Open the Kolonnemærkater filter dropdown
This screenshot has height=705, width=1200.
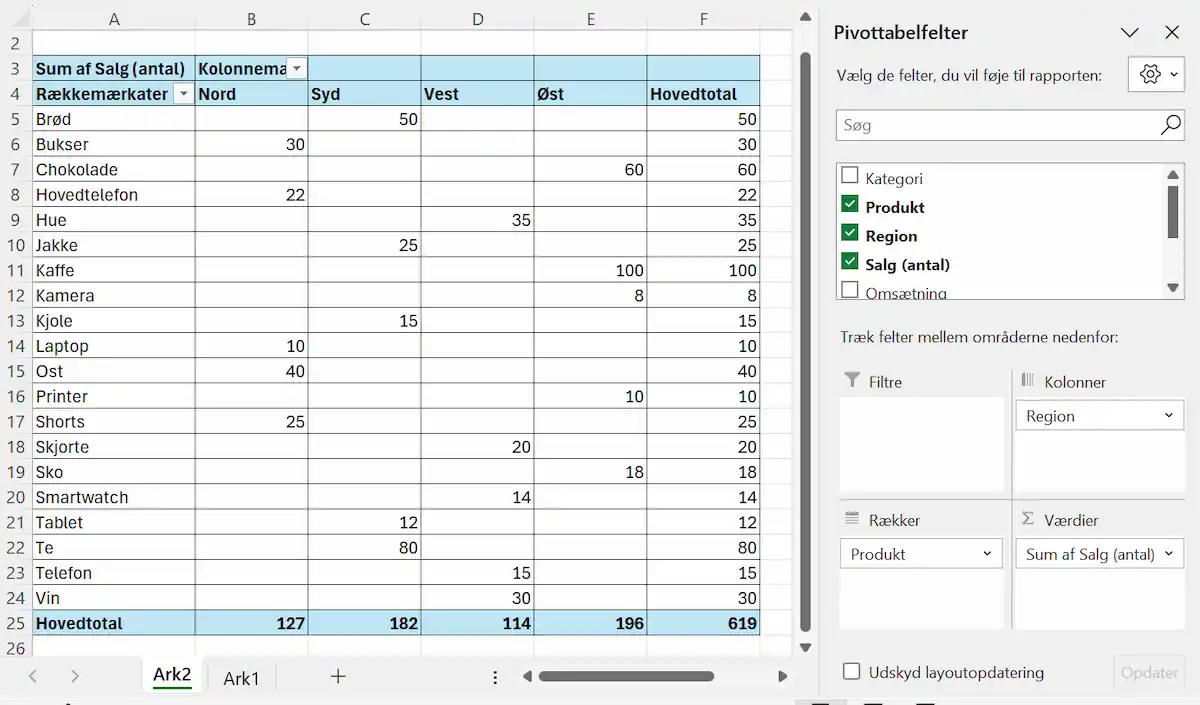tap(296, 69)
